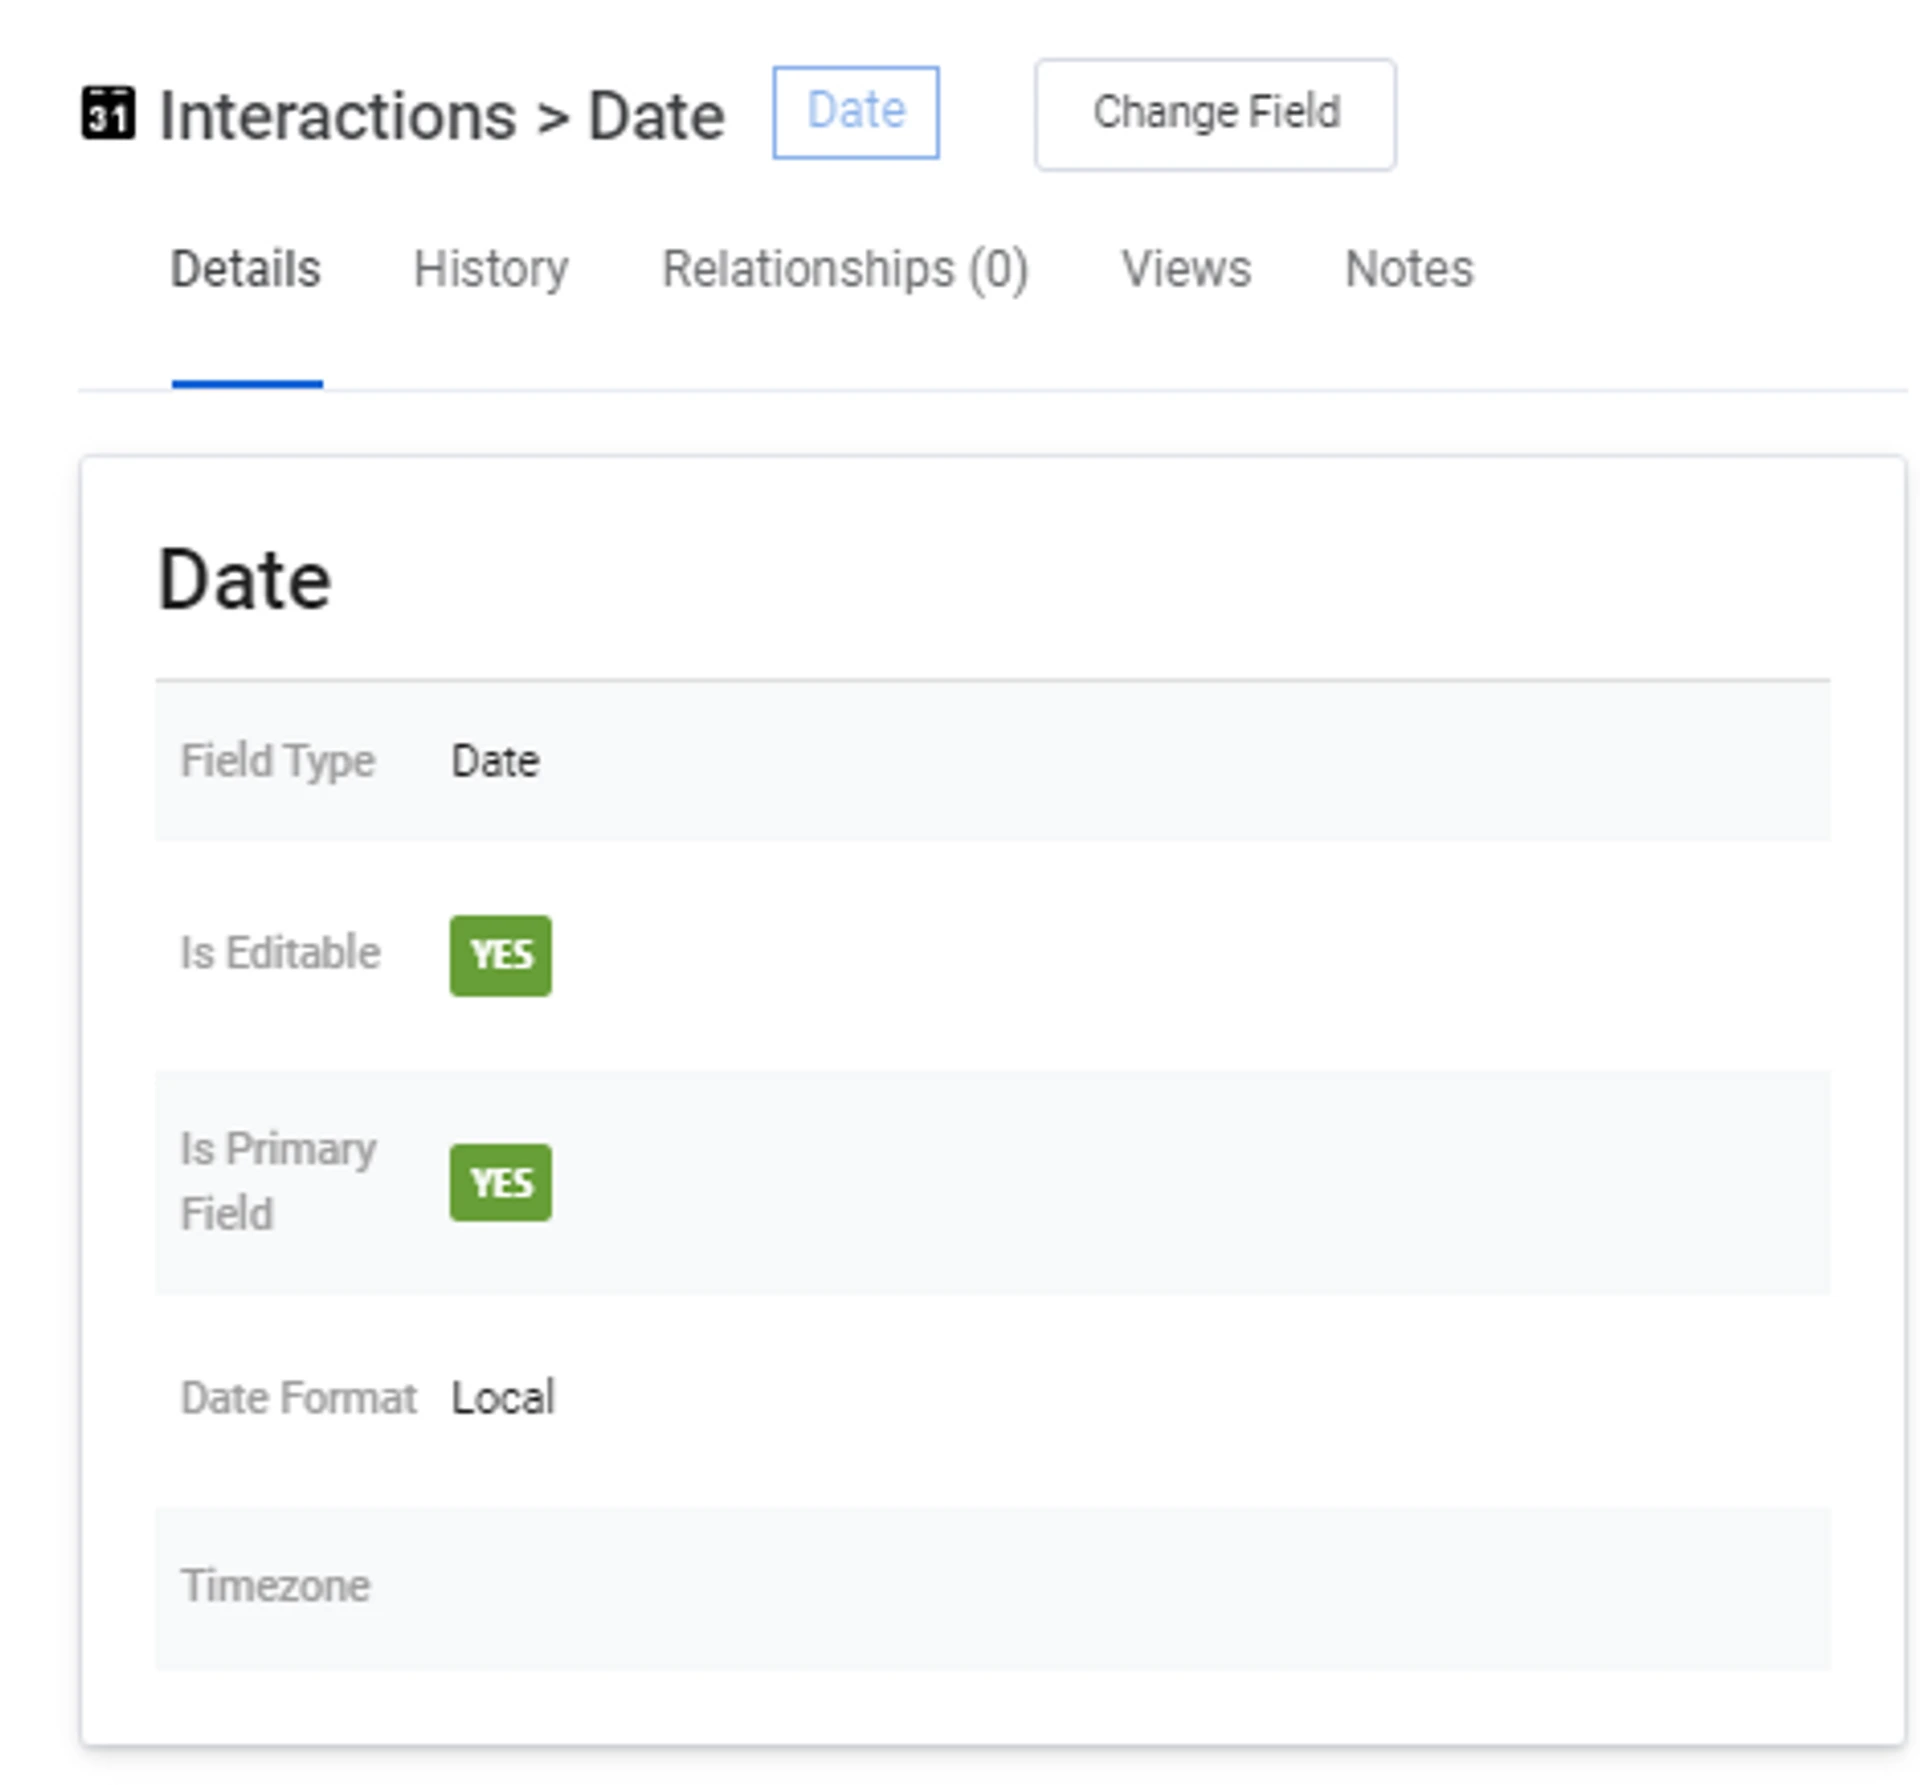Switch to the History tab
1920x1785 pixels.
(x=491, y=269)
